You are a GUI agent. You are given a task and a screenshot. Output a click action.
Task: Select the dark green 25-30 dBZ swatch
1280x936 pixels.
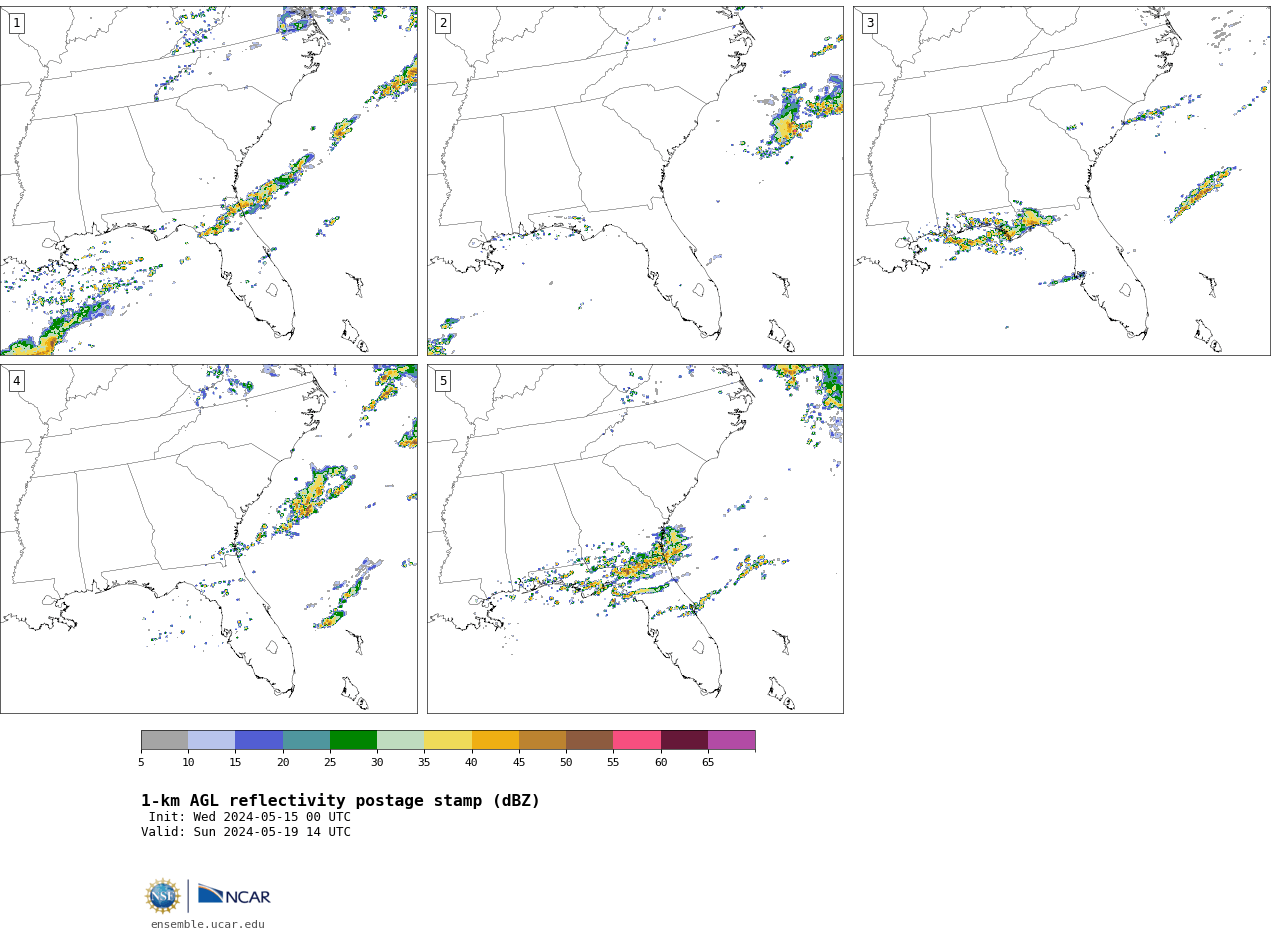click(353, 740)
